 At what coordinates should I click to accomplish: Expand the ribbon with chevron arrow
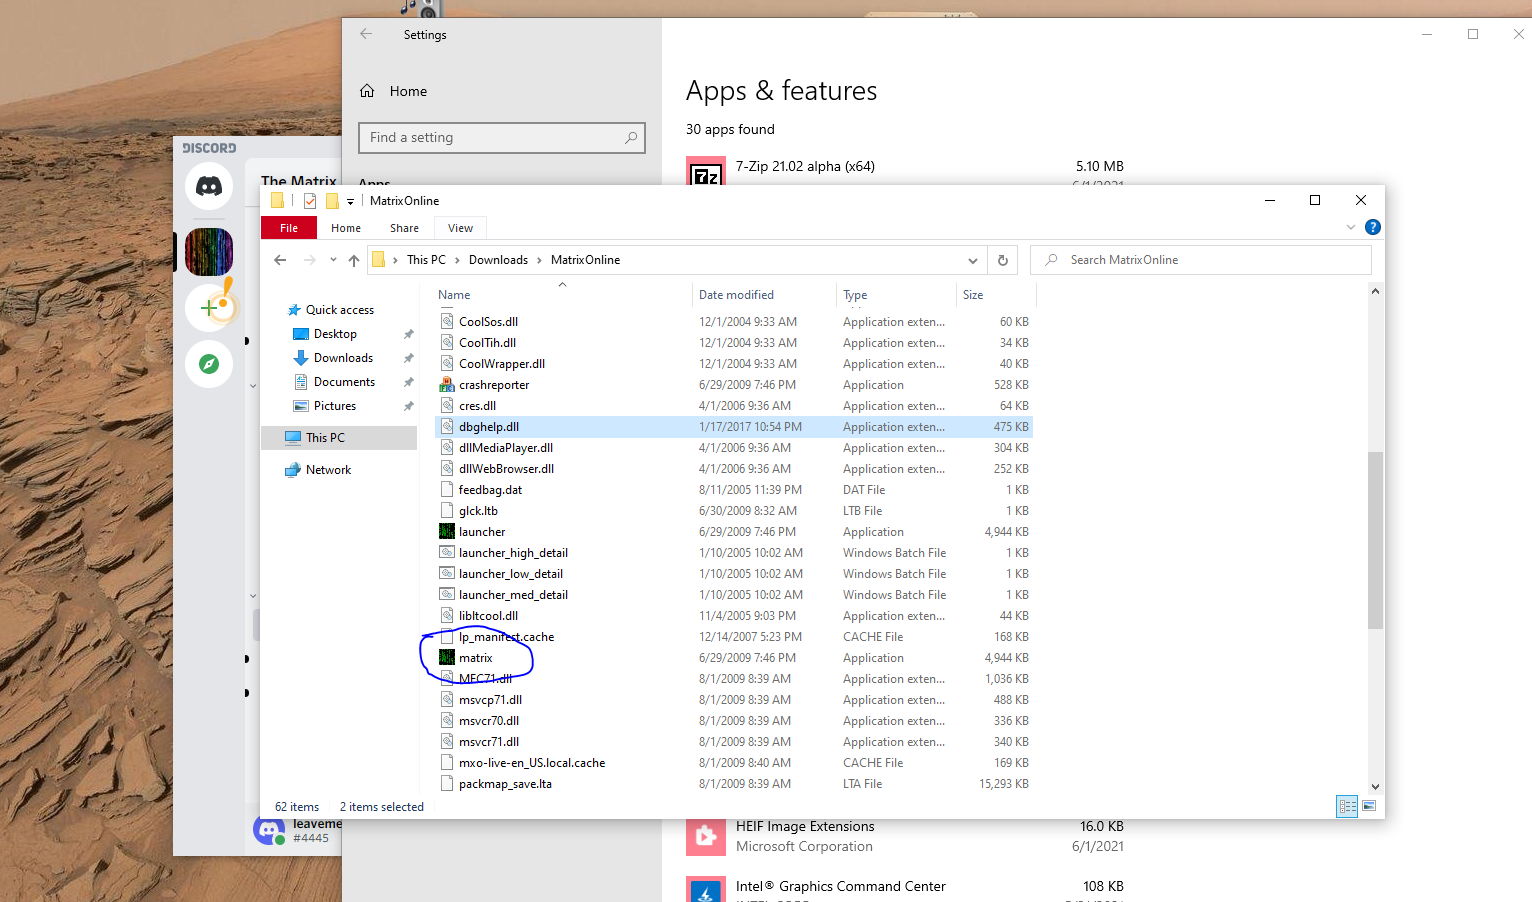click(x=1351, y=227)
